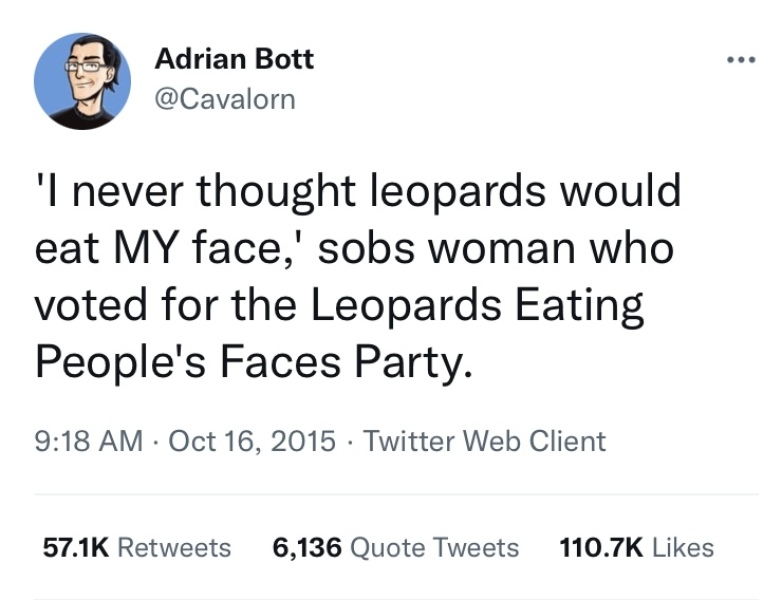Click the 110.7K like count number

(x=600, y=548)
